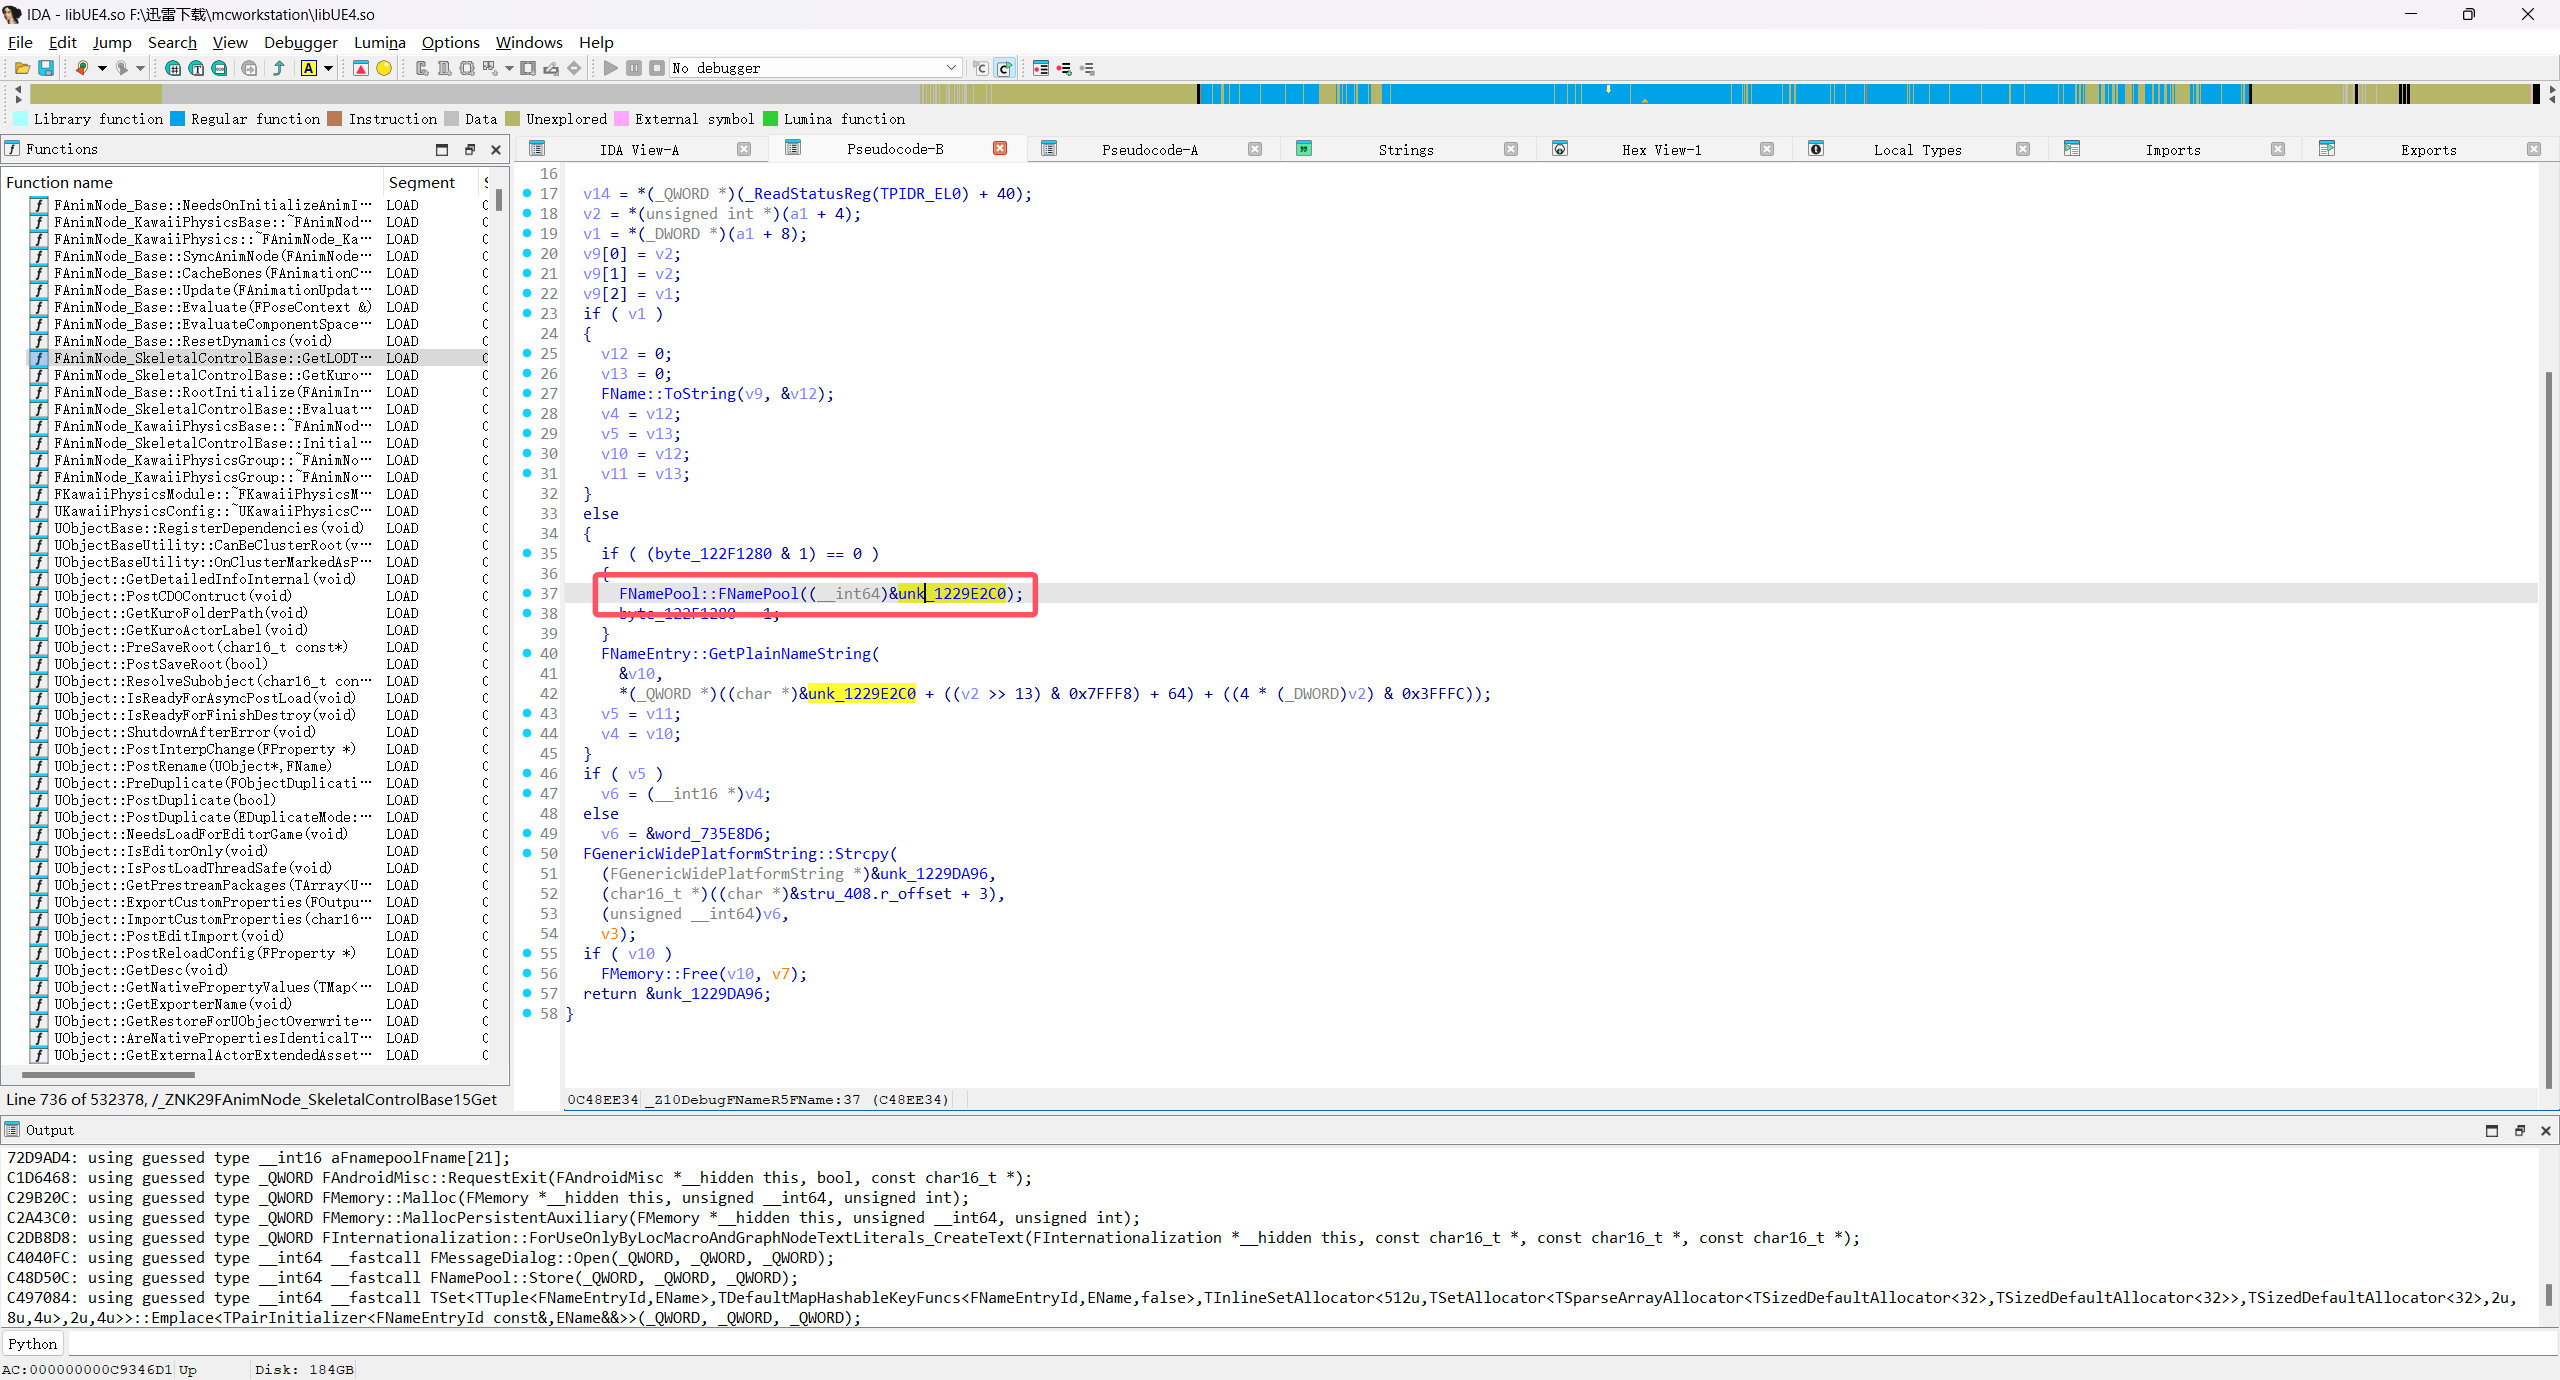Click the debugger pause button
The height and width of the screenshot is (1380, 2560).
(x=634, y=68)
